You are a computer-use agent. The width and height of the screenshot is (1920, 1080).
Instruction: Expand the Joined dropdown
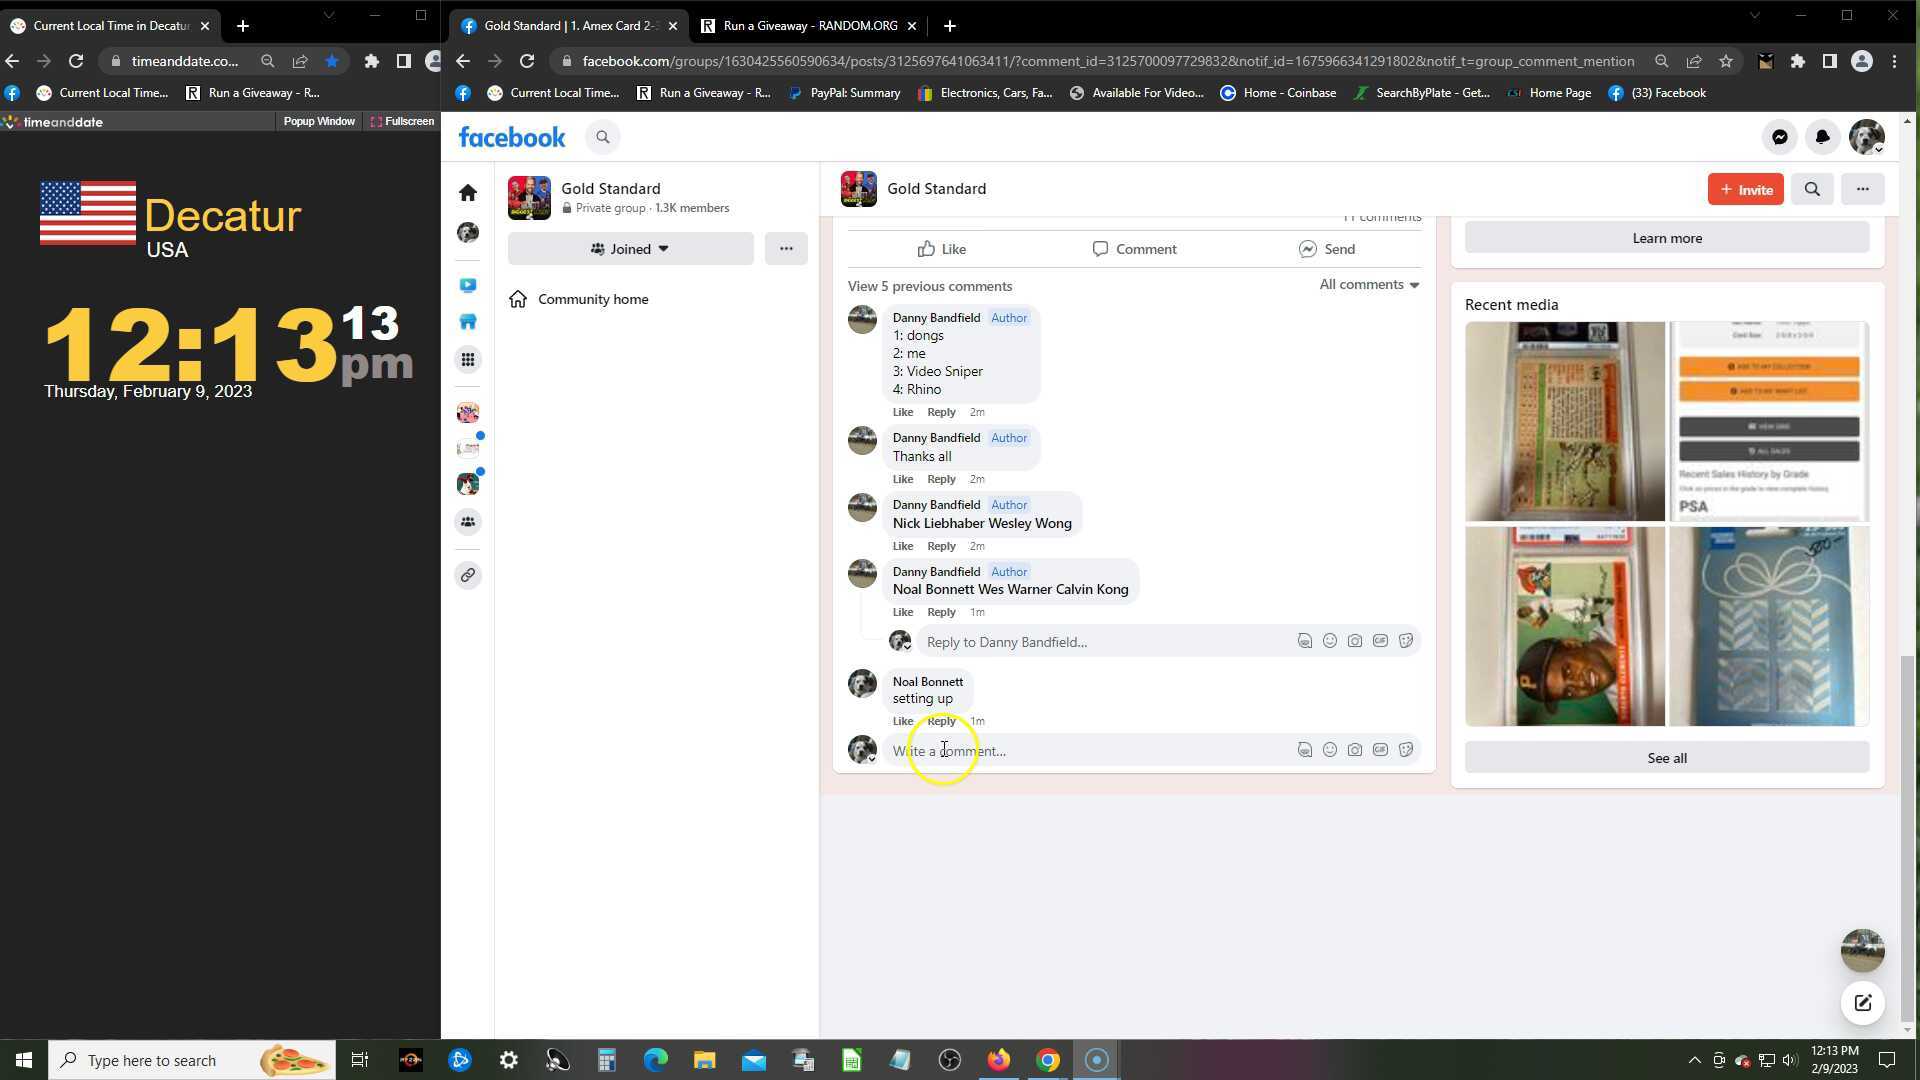630,249
